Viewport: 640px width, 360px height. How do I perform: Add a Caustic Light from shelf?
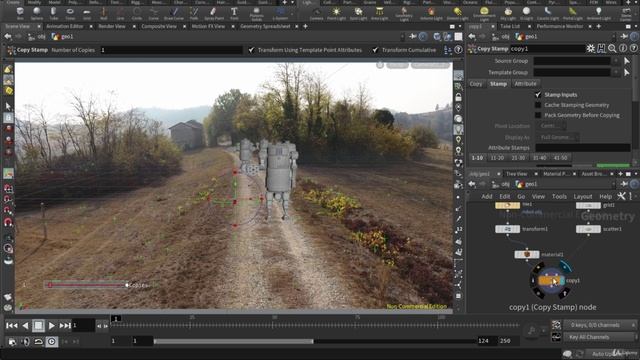pos(548,13)
